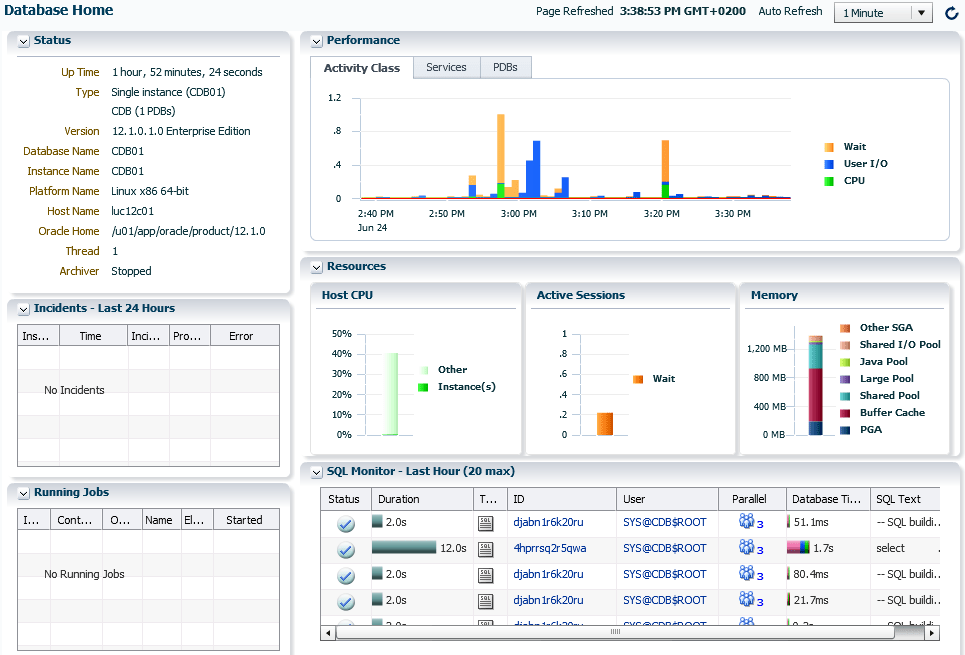Collapse the Incidents - Last 24 Hours panel
Image resolution: width=965 pixels, height=655 pixels.
click(24, 309)
